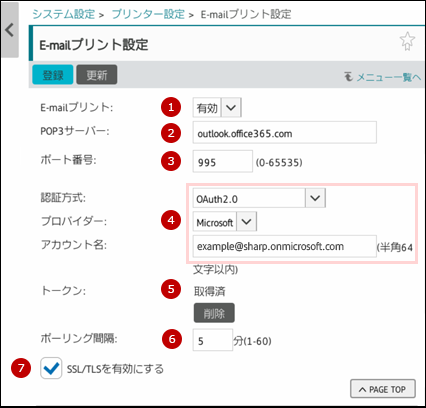Click the ポーリング間隔 input field
The image size is (426, 408).
[x=213, y=340]
